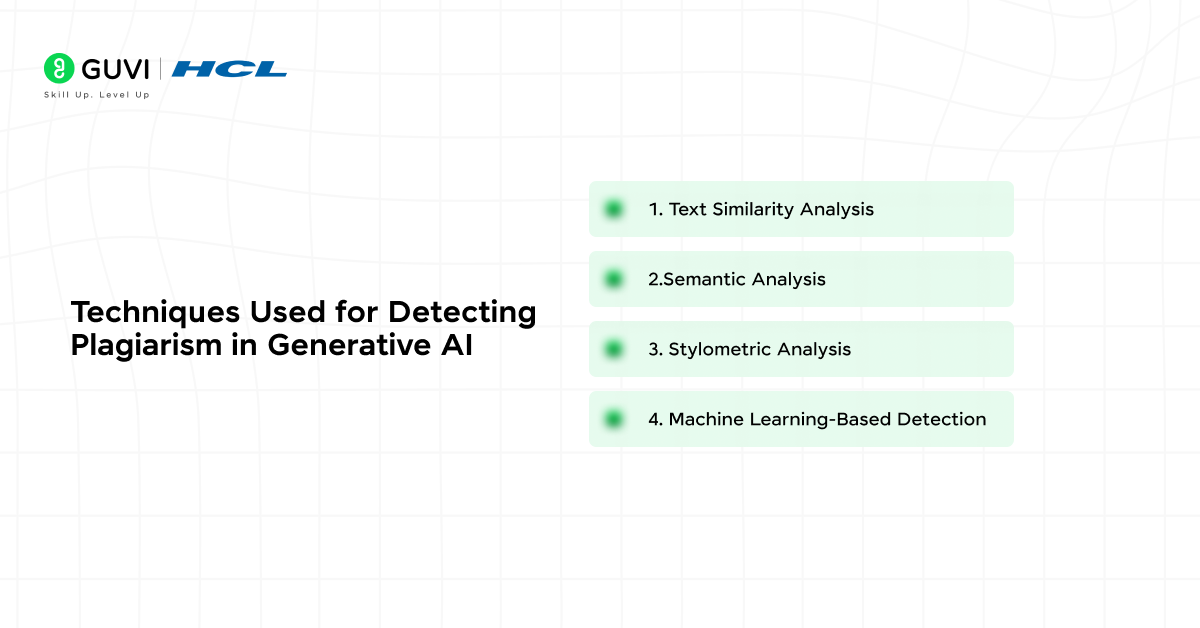Open the Semantic Analysis label
The height and width of the screenshot is (628, 1200).
[x=737, y=279]
